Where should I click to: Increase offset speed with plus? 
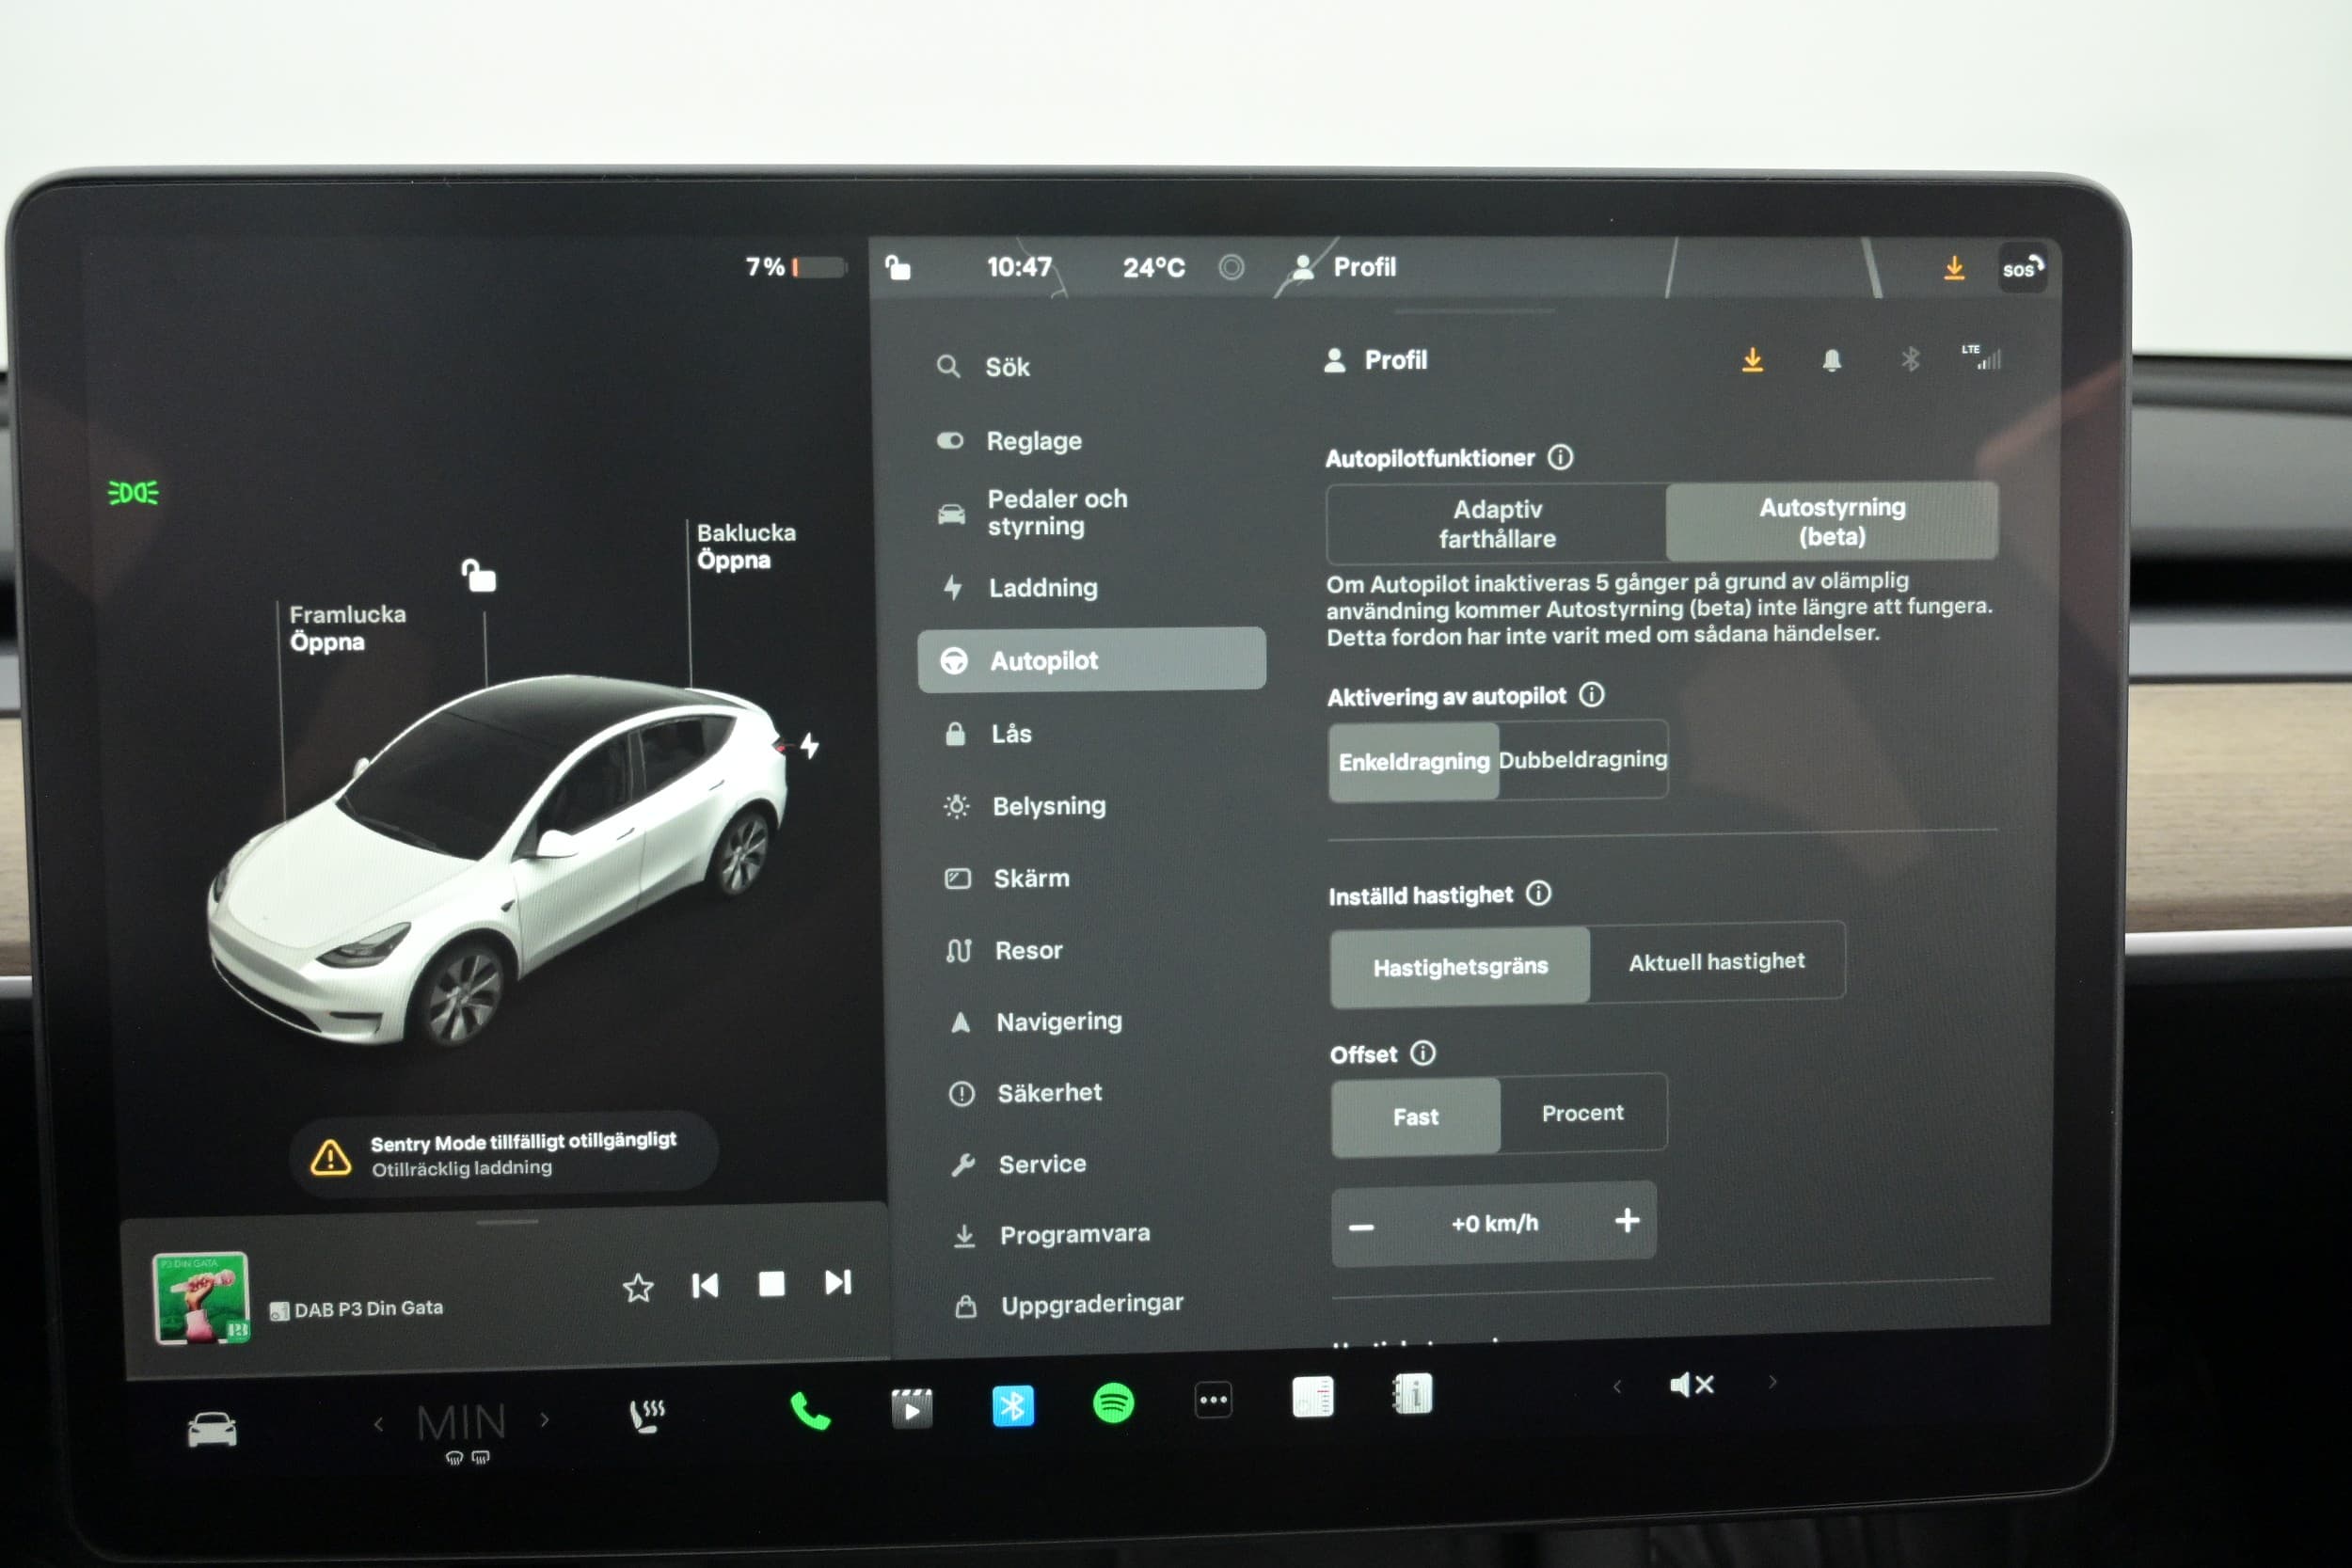tap(1627, 1220)
